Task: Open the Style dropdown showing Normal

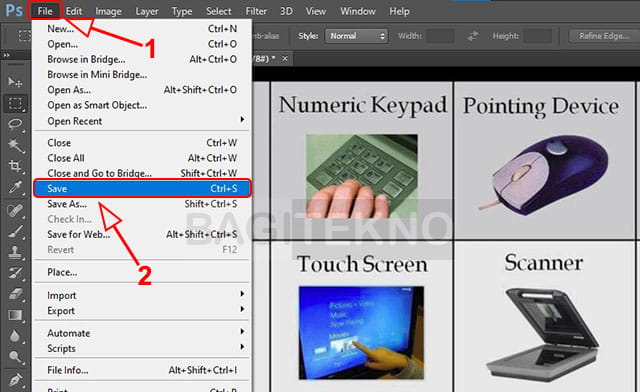Action: coord(356,36)
